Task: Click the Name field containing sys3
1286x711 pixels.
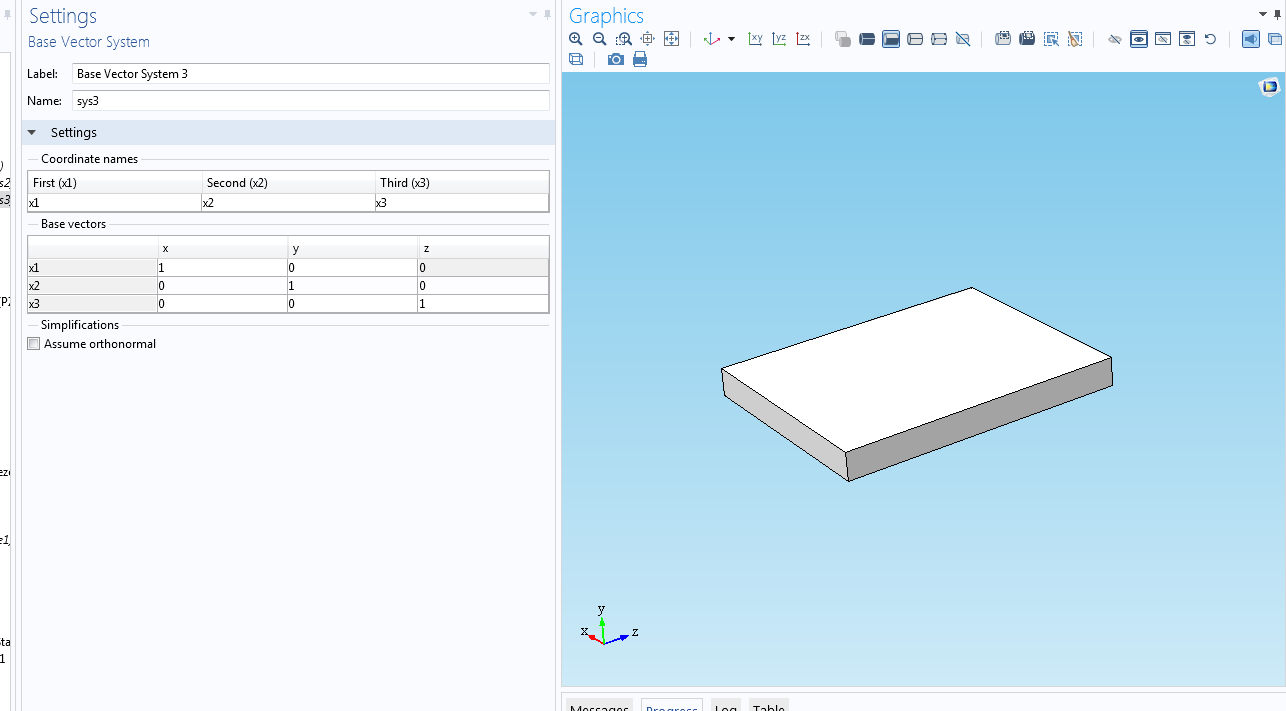Action: (310, 101)
